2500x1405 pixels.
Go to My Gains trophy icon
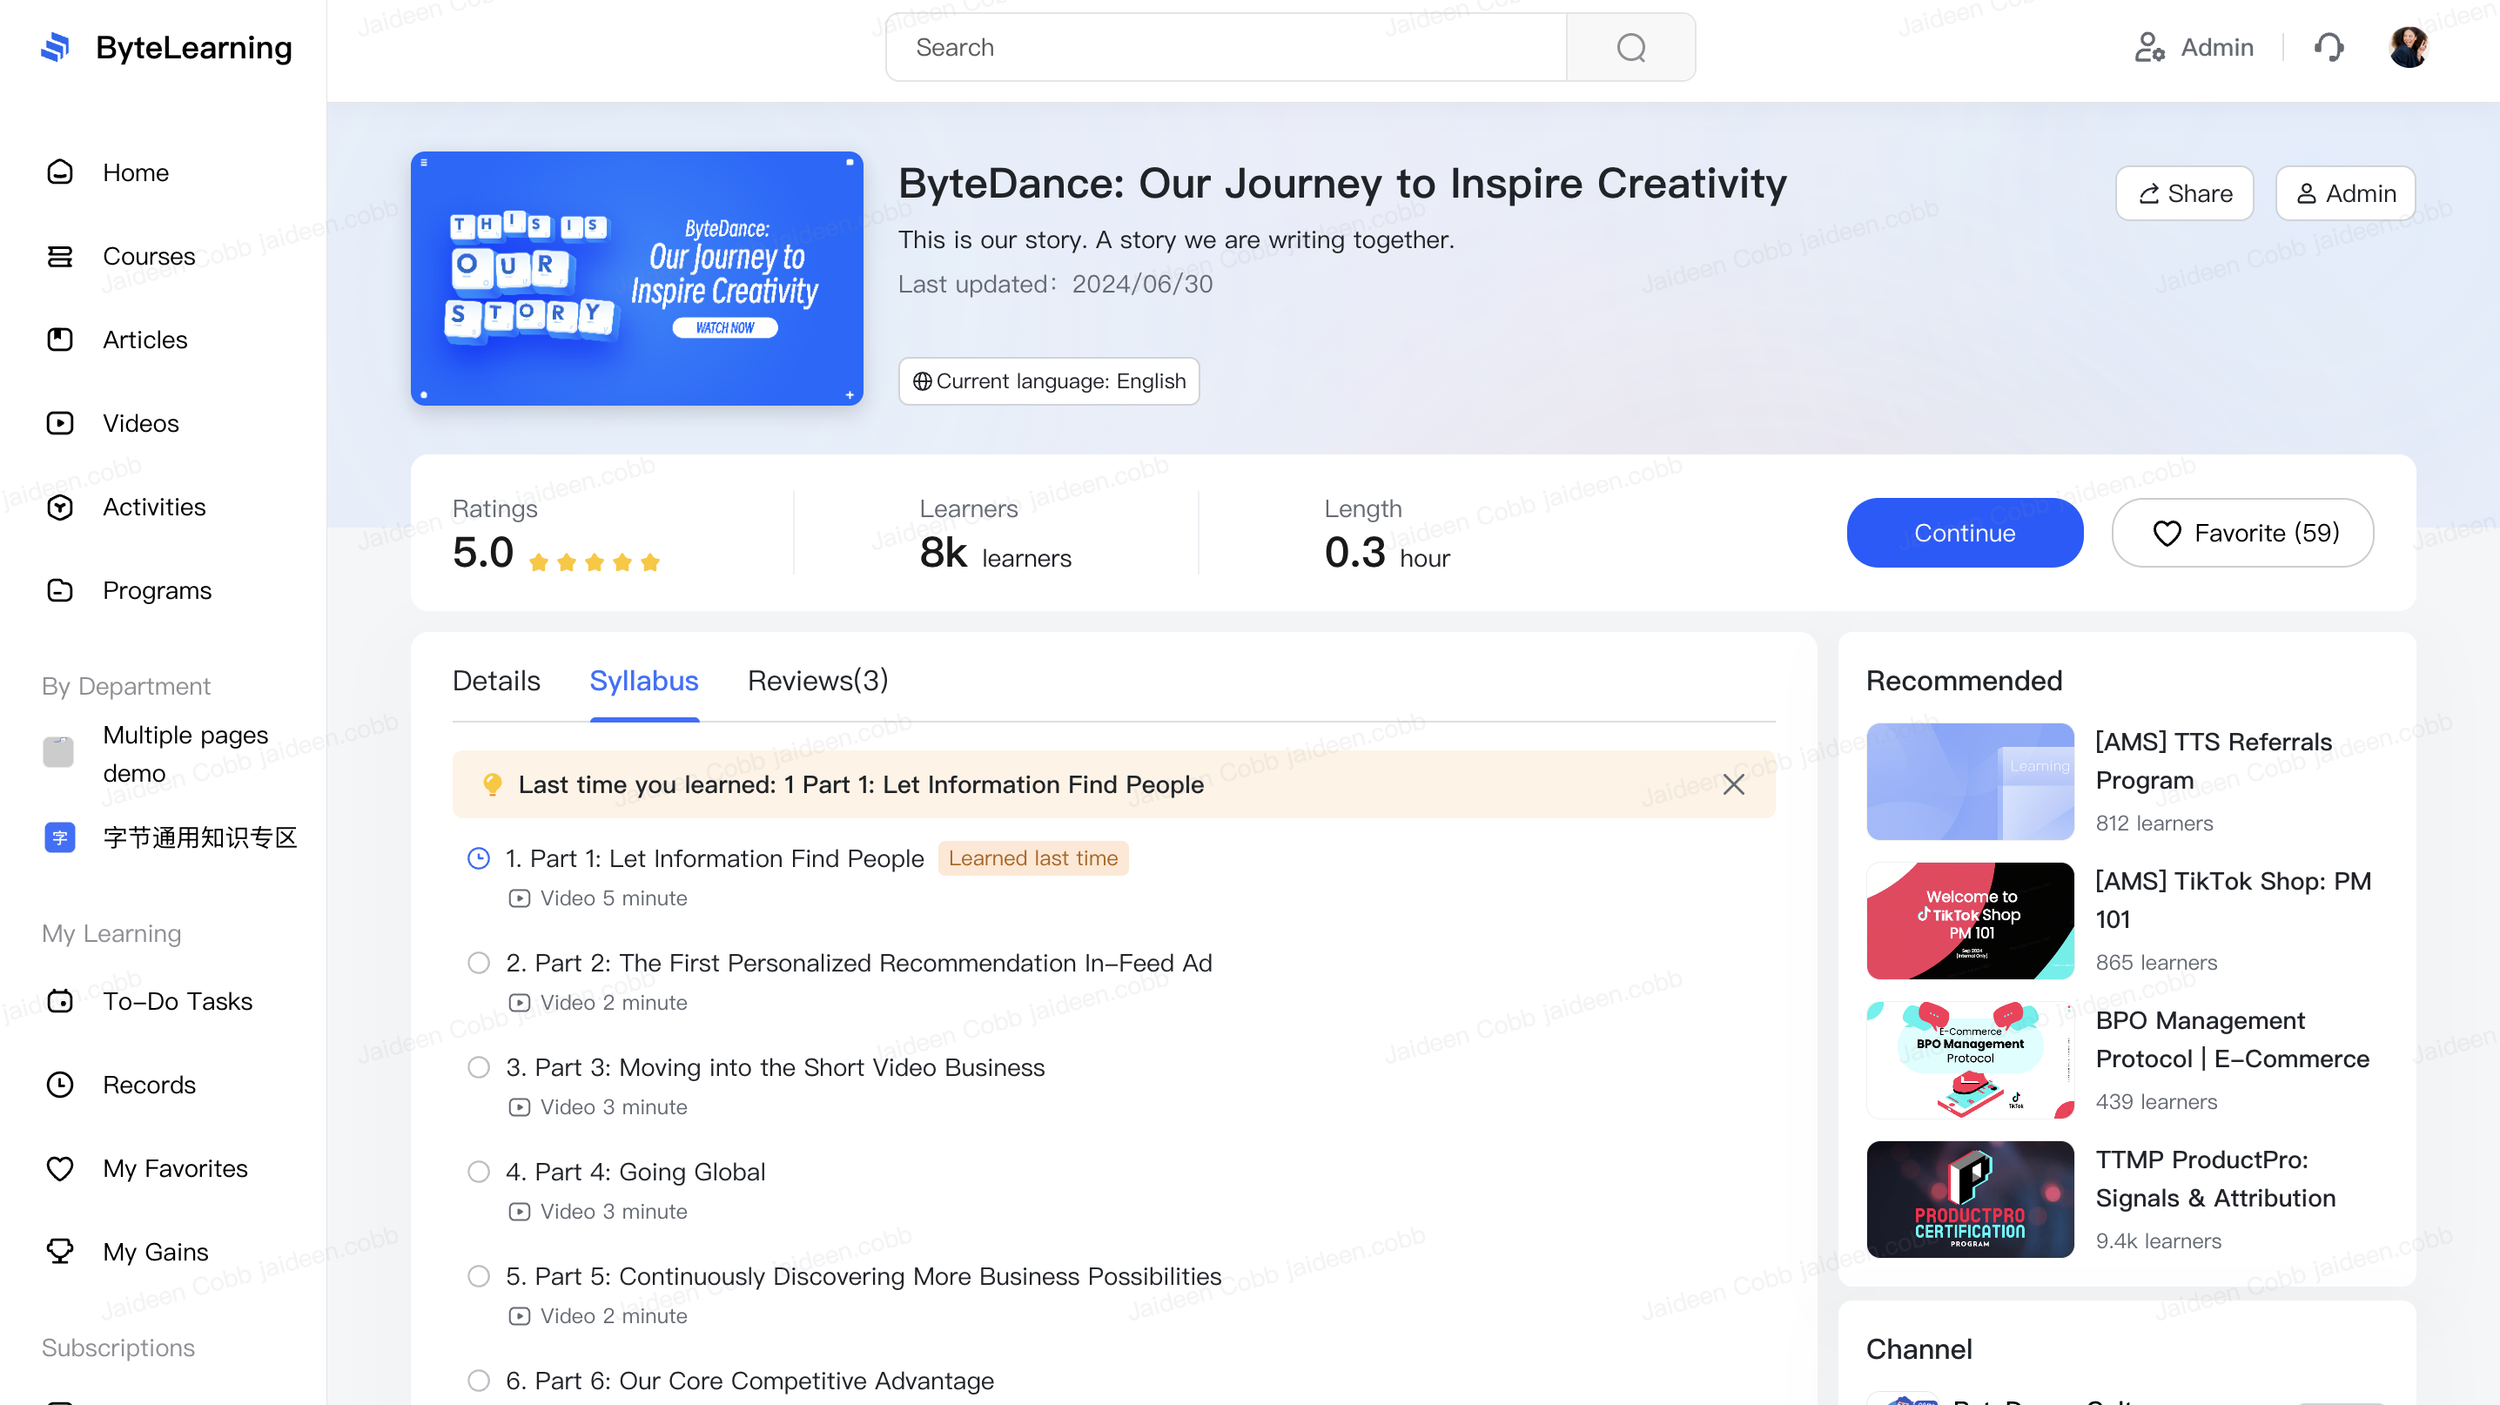coord(60,1251)
